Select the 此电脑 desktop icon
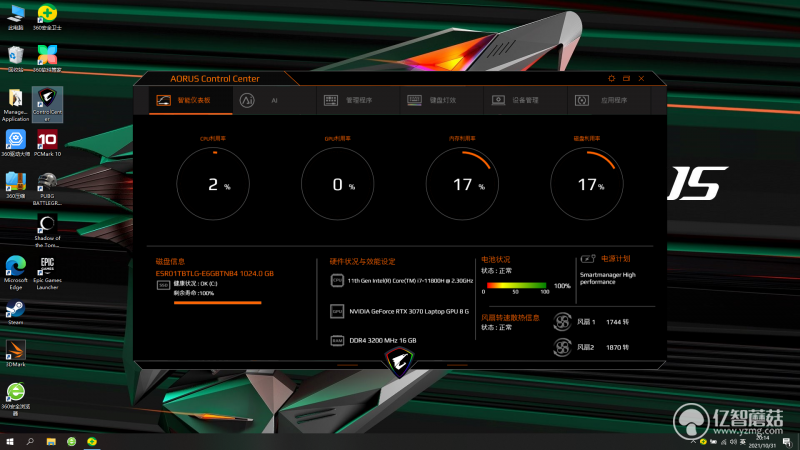The height and width of the screenshot is (450, 800). click(x=16, y=17)
